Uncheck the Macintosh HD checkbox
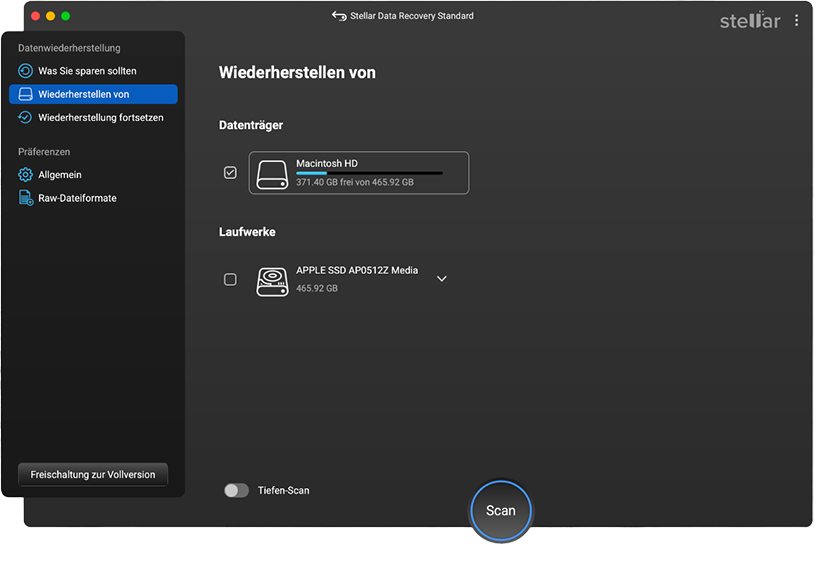831x561 pixels. coord(231,173)
